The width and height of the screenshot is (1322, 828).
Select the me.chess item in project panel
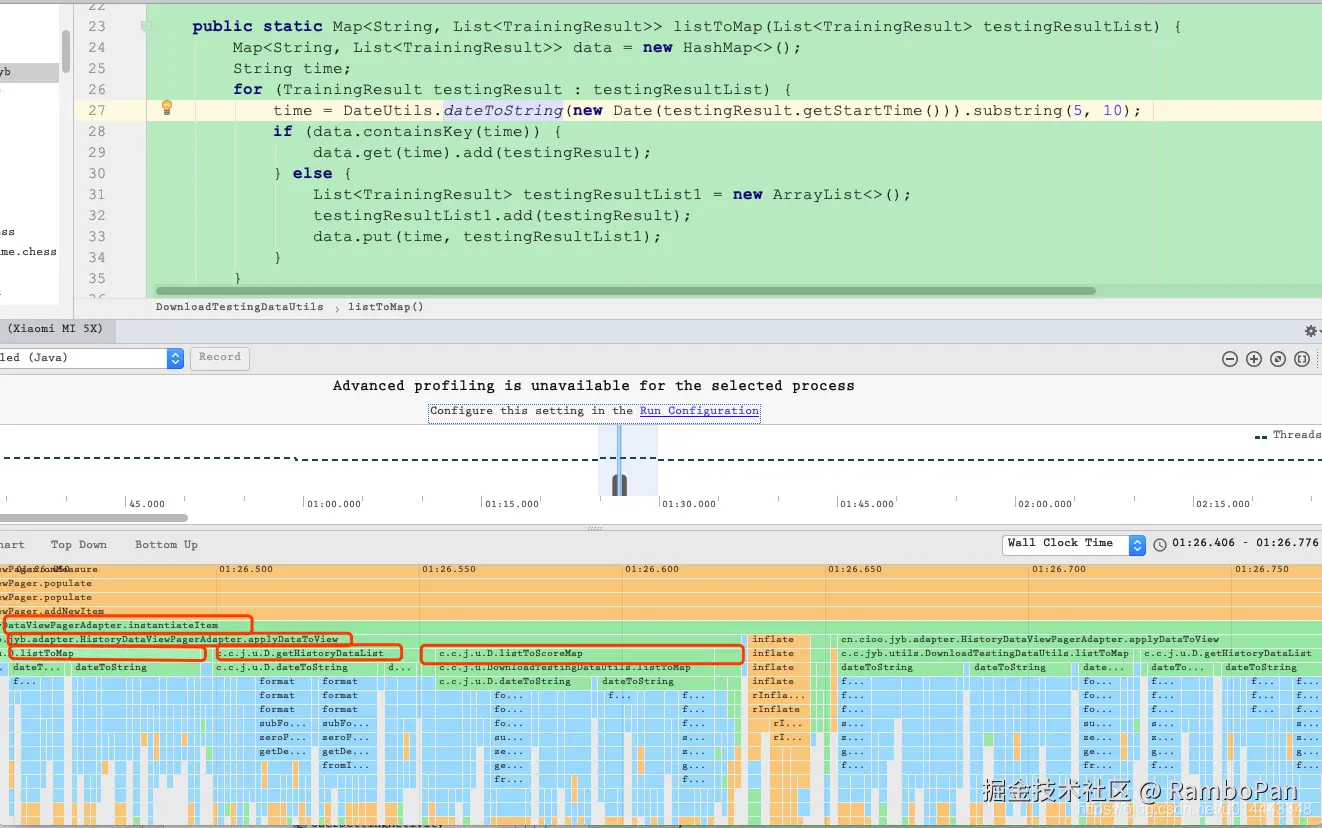29,252
